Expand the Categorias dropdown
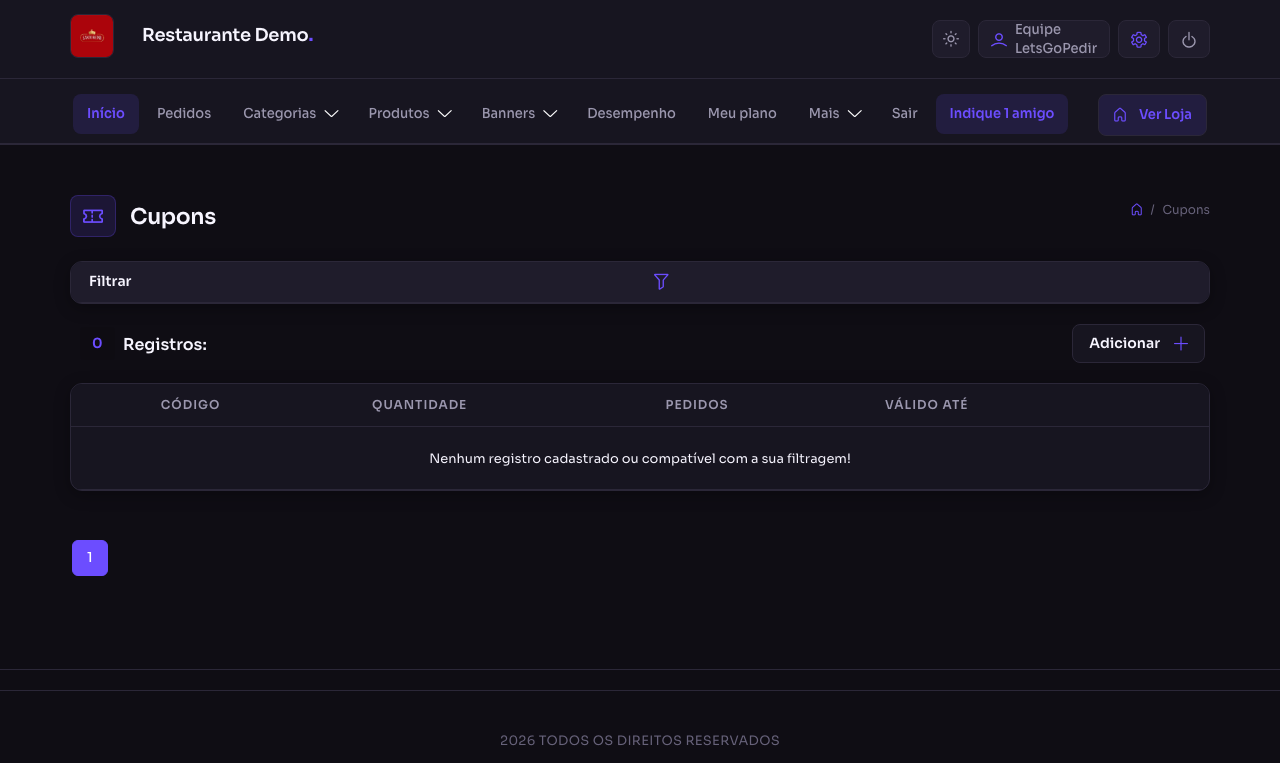 point(291,114)
